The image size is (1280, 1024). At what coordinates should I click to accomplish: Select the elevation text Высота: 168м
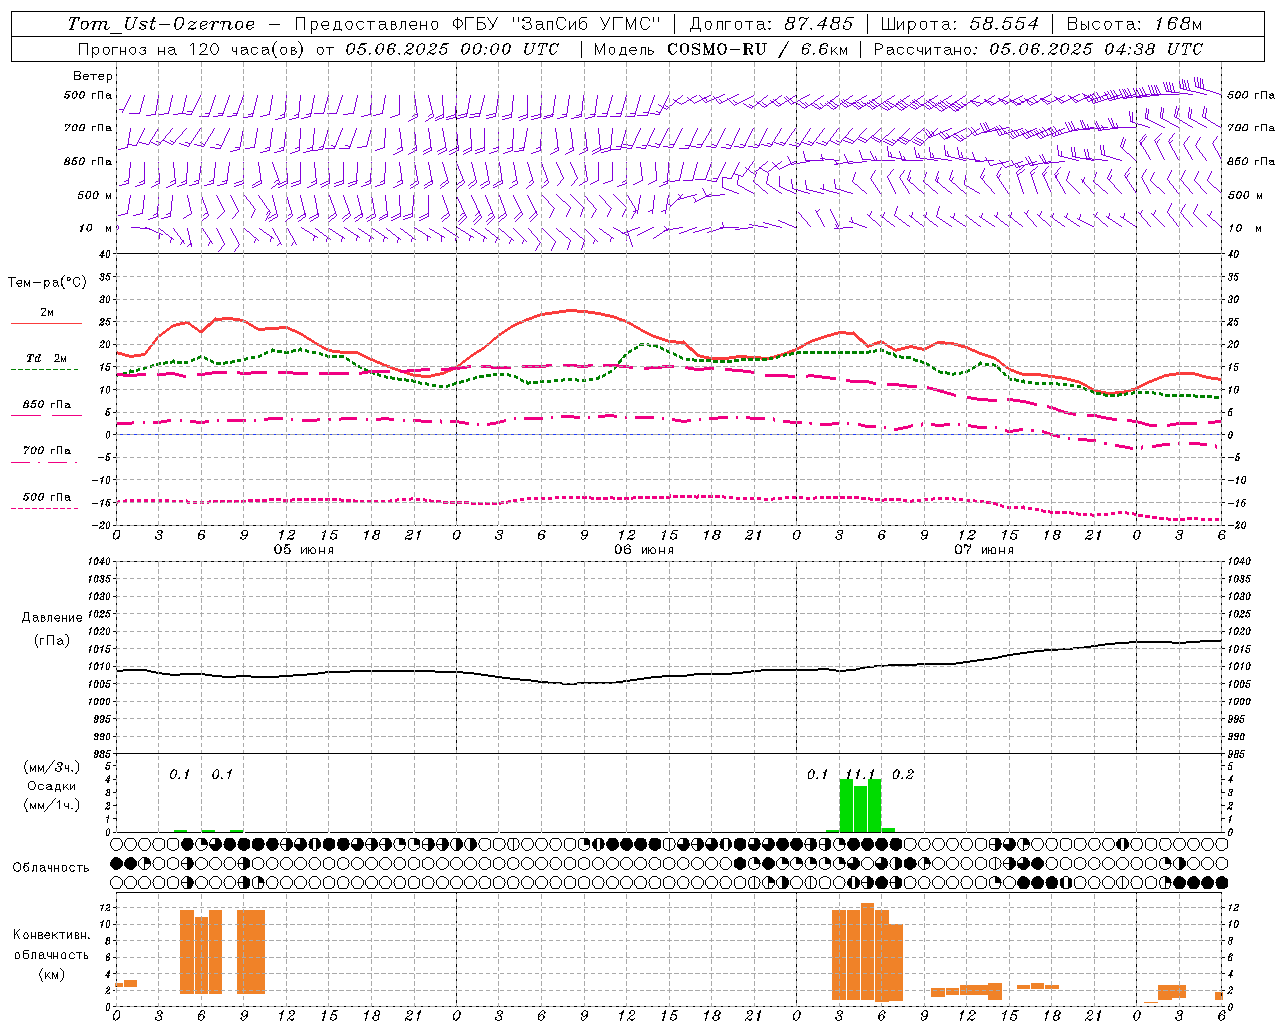tap(1134, 24)
